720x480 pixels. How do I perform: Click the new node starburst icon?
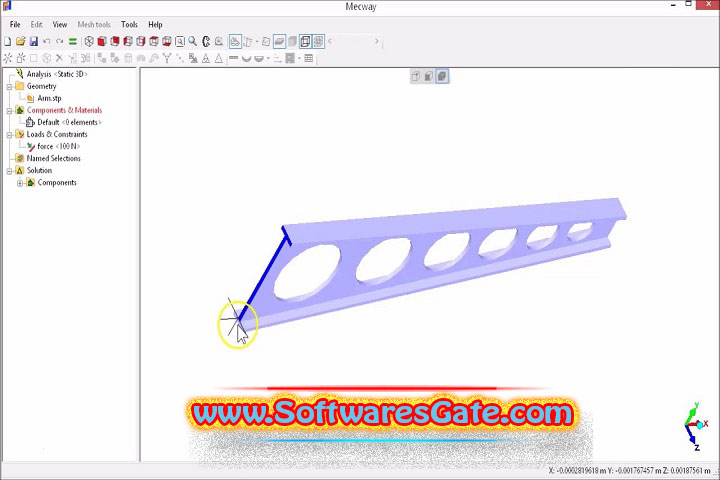tap(8, 58)
